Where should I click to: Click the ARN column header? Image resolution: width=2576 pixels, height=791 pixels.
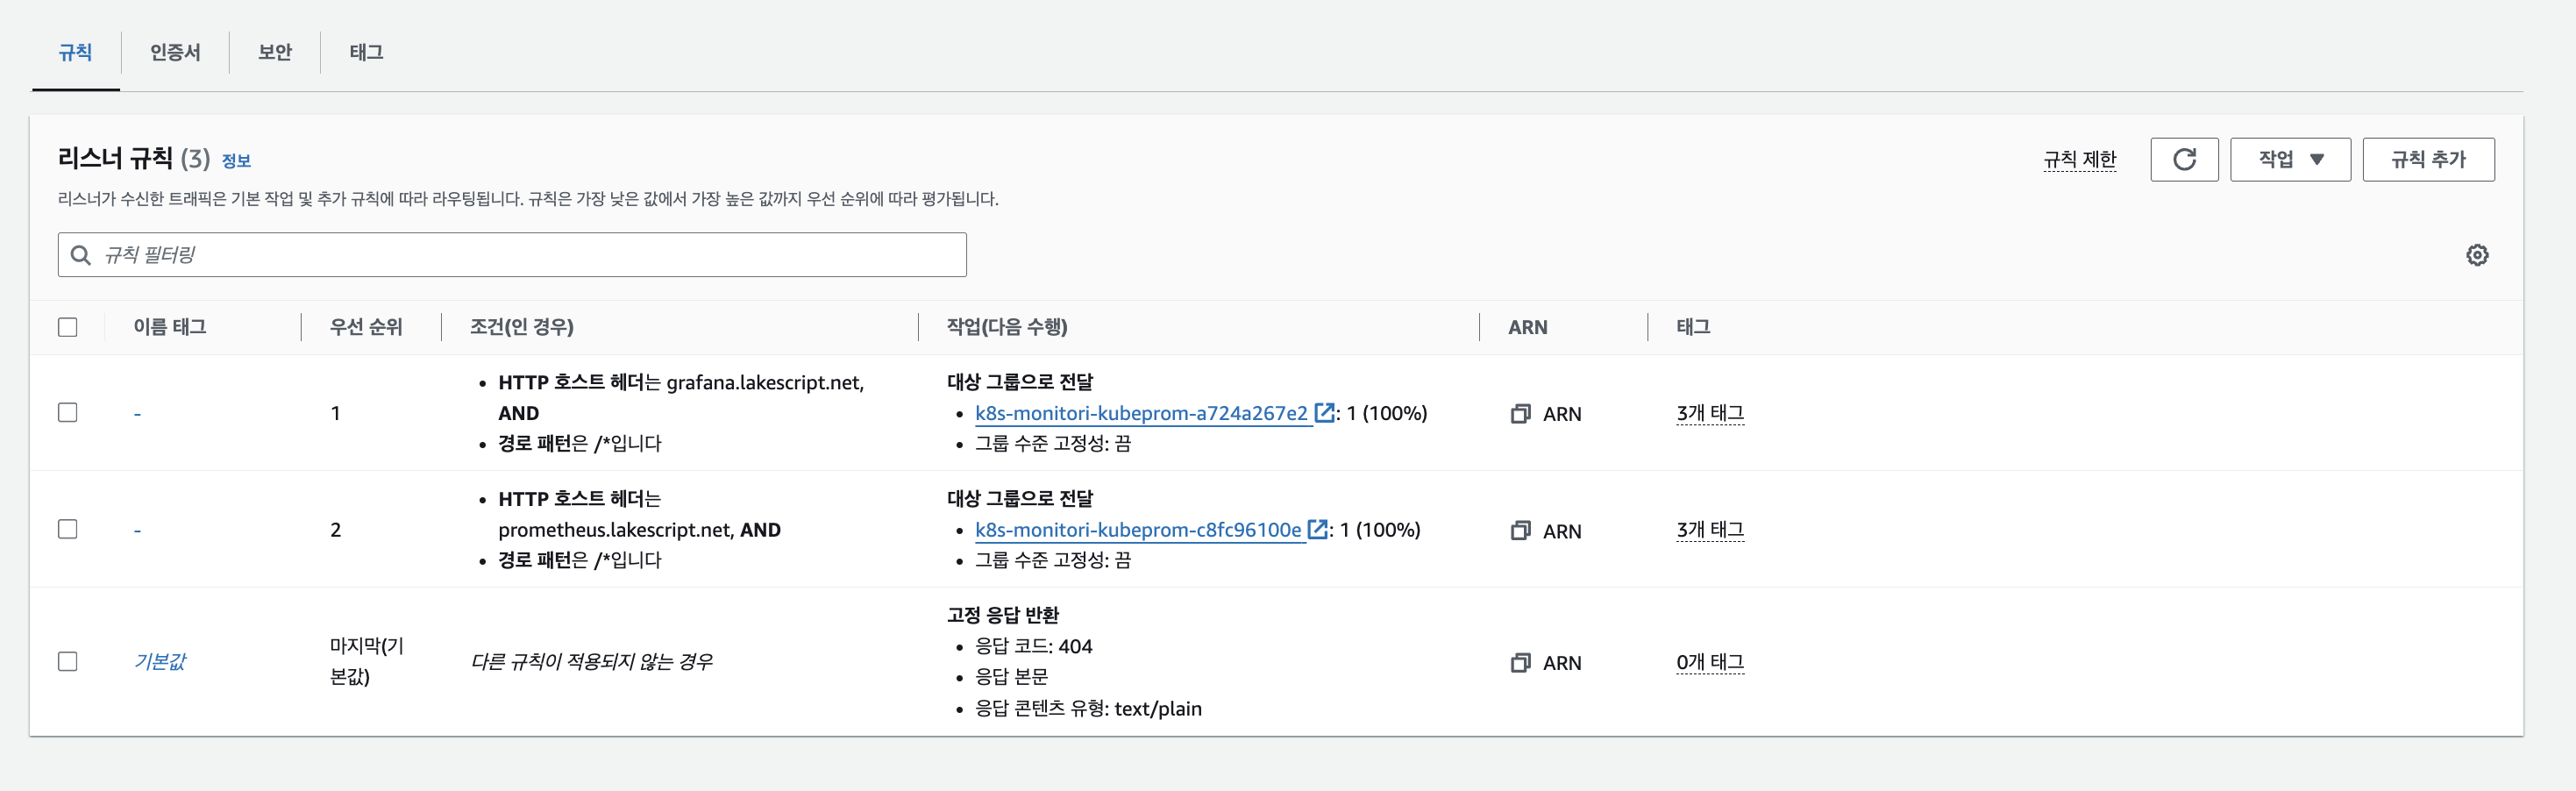pyautogui.click(x=1527, y=327)
